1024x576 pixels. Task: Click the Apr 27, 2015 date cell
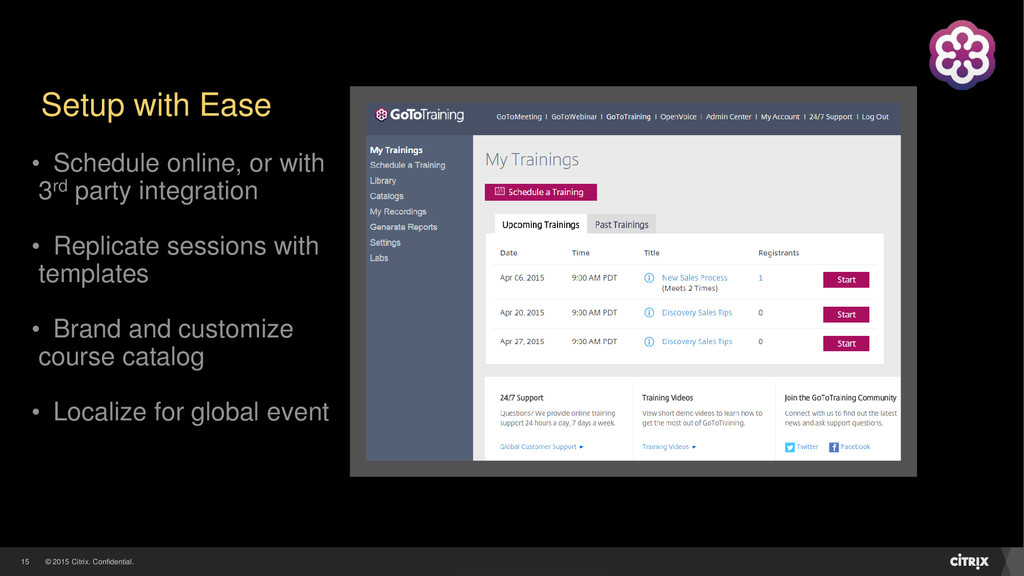point(522,342)
